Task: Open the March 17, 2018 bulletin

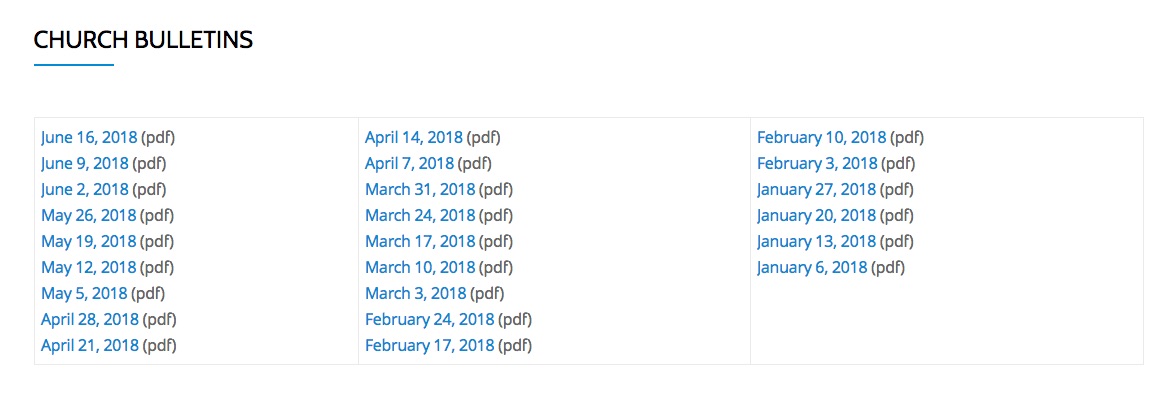Action: coord(420,242)
